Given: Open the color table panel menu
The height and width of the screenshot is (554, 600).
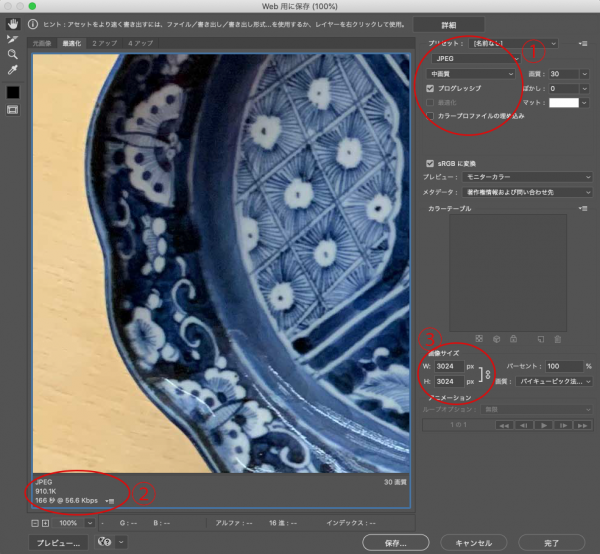Looking at the screenshot, I should (582, 207).
